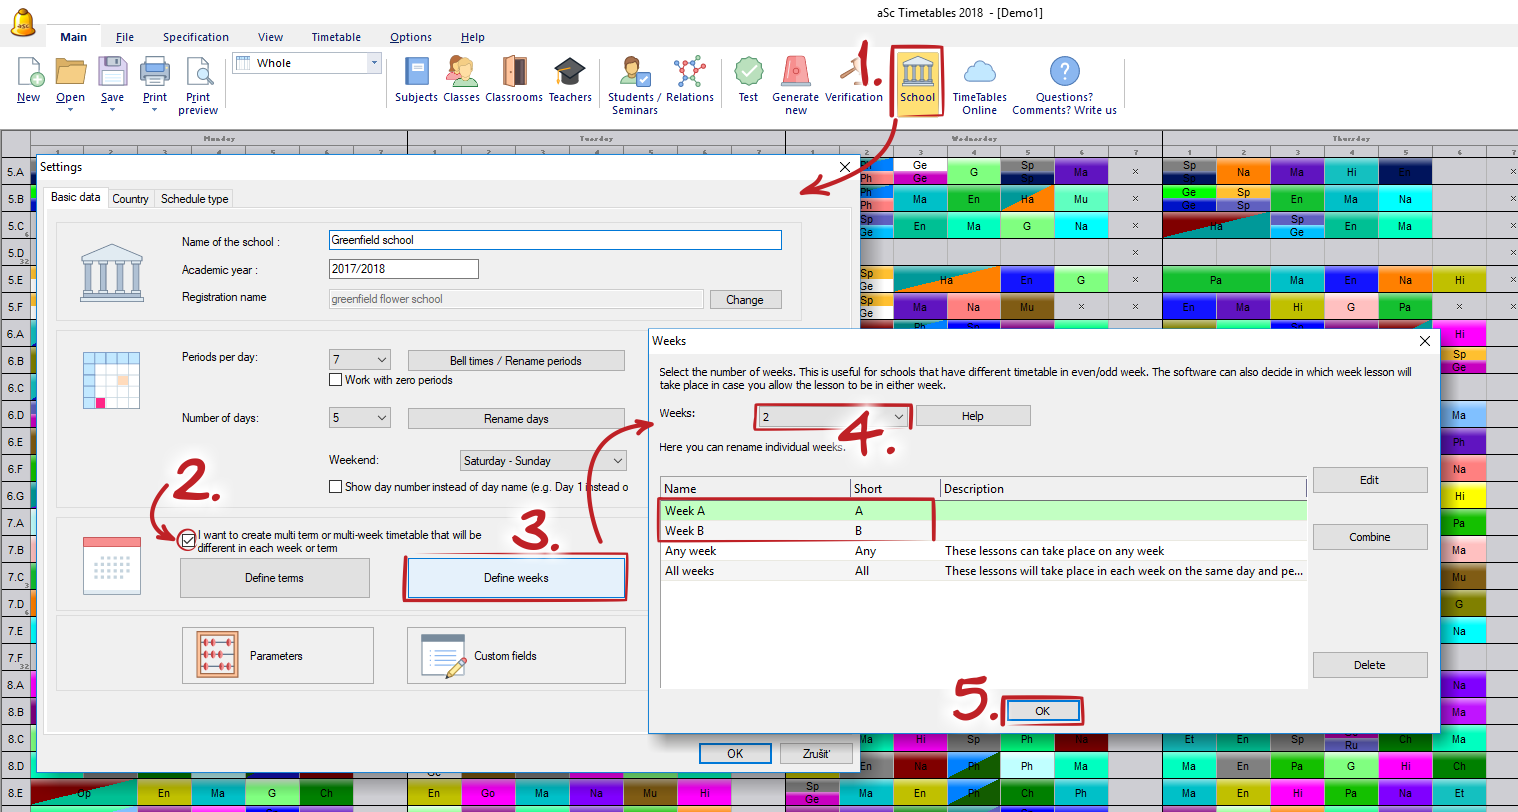Viewport: 1518px width, 812px height.
Task: Check Show day number instead of day name
Action: point(336,487)
